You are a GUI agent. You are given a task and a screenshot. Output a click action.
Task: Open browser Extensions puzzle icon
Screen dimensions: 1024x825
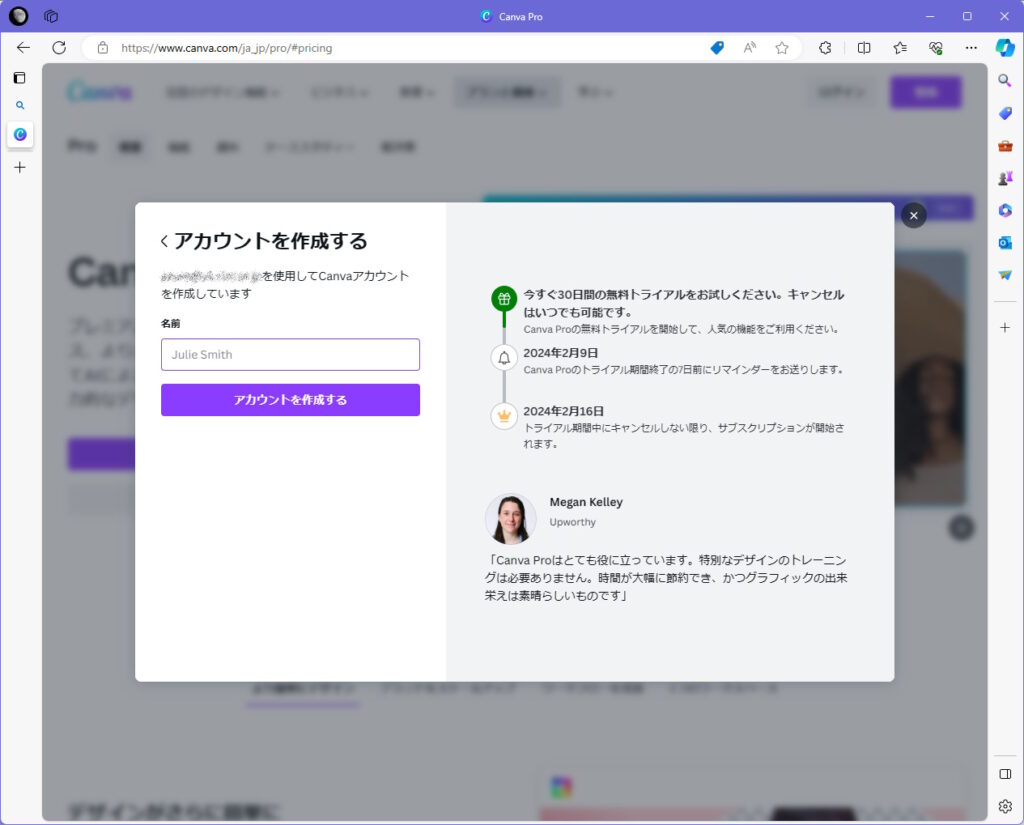(825, 48)
